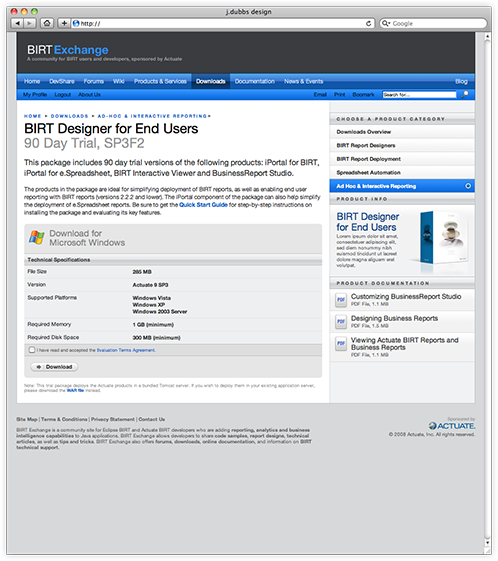Click the browser back arrow button
The image size is (498, 561).
tap(17, 23)
